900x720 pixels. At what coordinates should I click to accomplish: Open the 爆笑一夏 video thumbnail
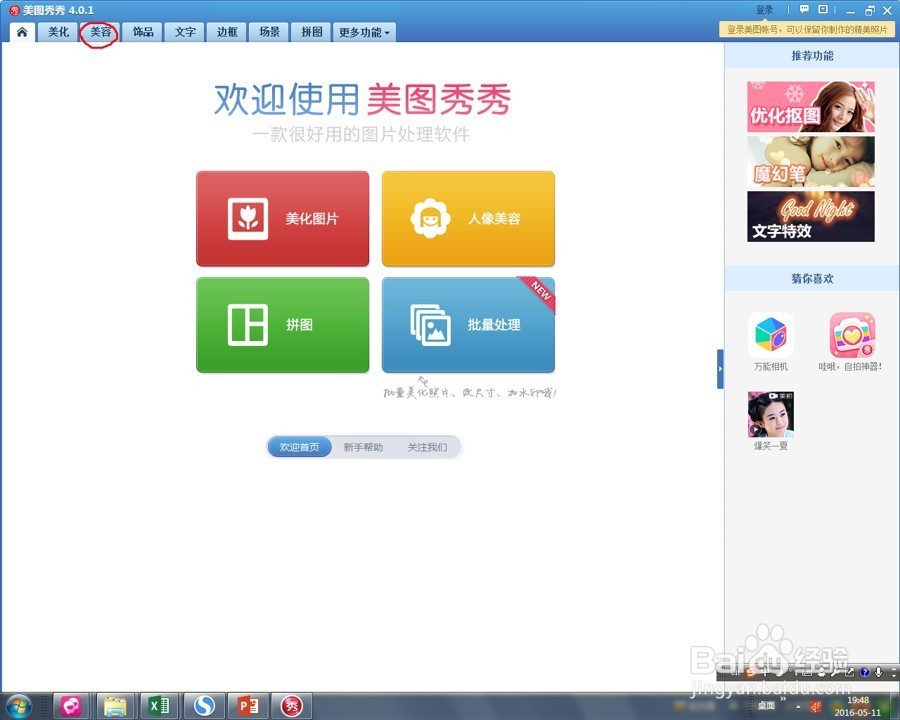tap(771, 415)
